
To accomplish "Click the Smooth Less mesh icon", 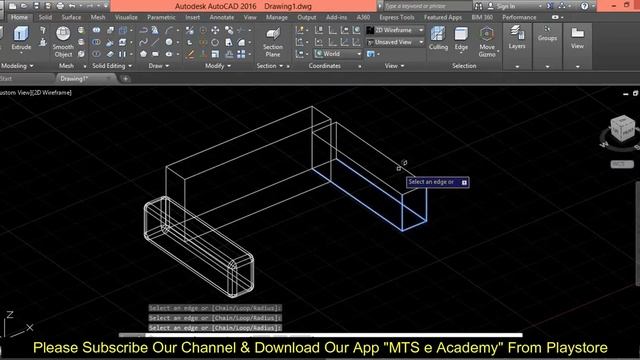I will [x=82, y=42].
